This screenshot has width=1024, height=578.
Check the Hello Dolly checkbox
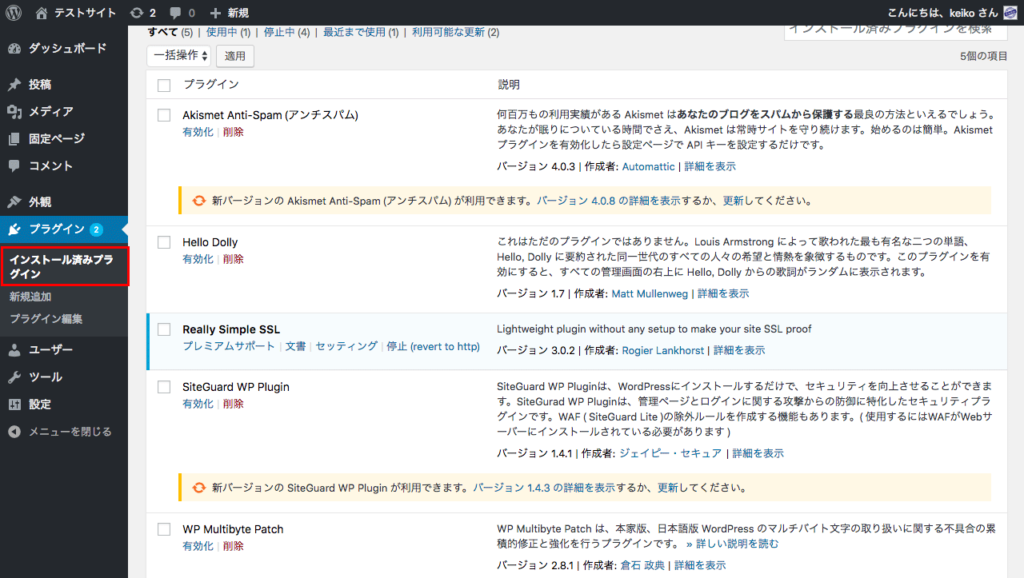click(164, 242)
